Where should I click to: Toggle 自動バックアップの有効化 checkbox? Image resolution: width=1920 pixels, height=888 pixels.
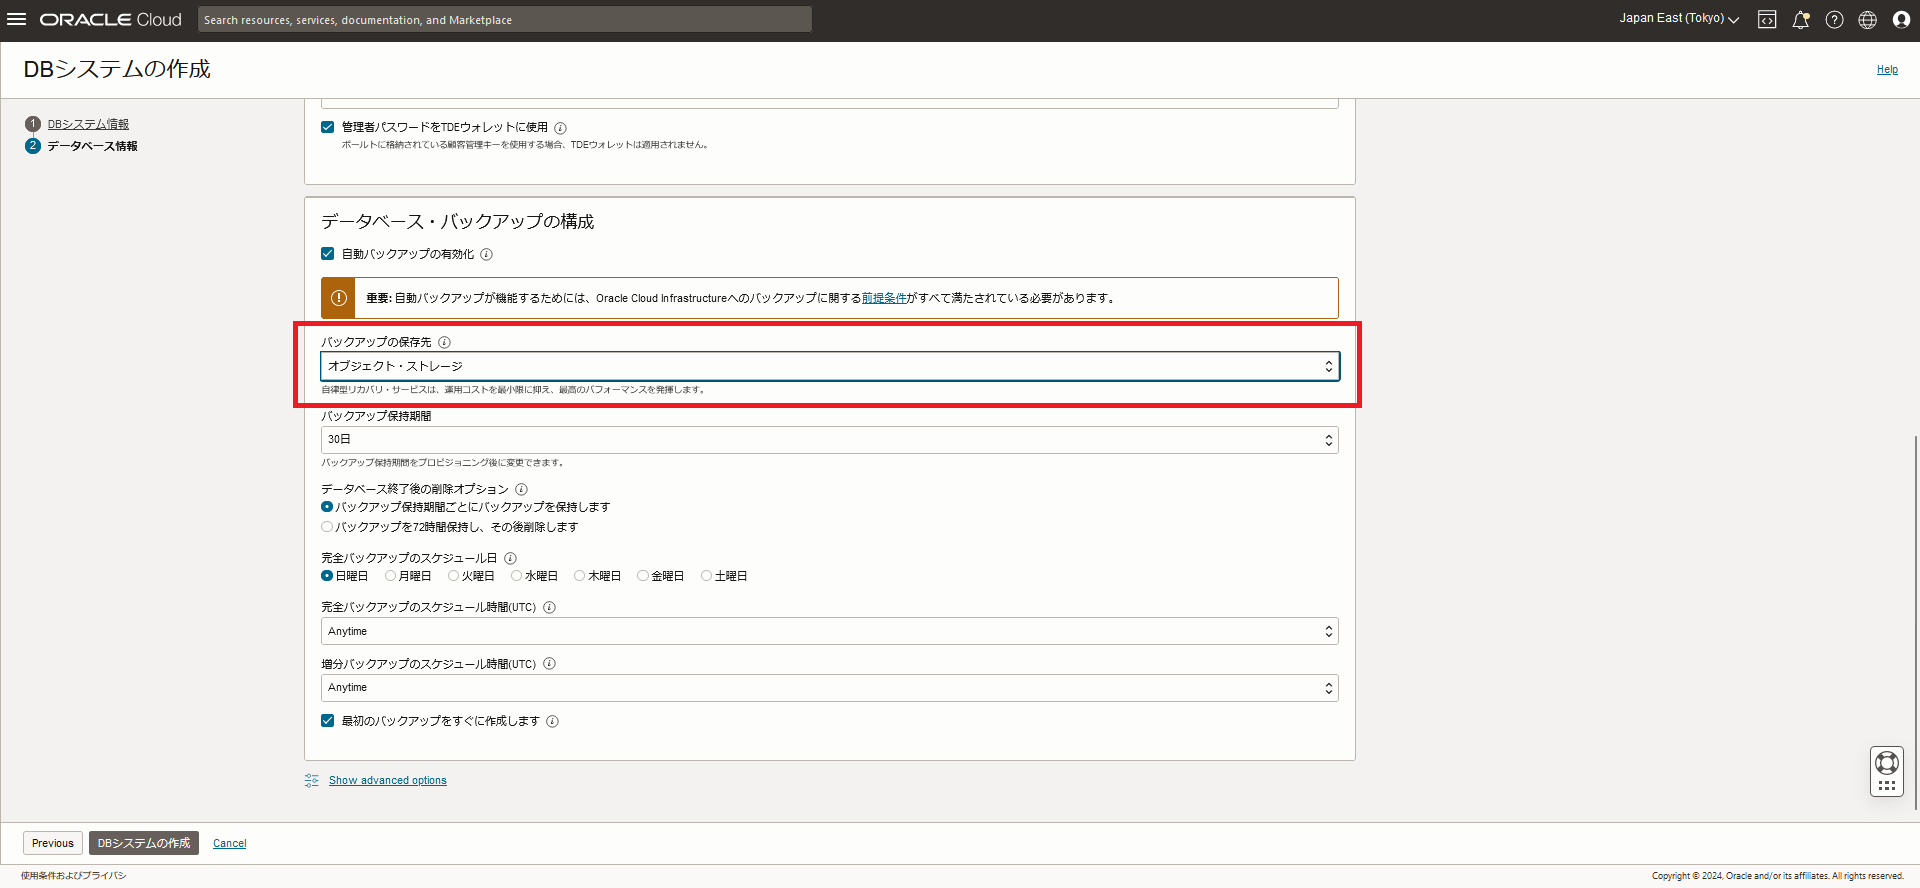327,254
